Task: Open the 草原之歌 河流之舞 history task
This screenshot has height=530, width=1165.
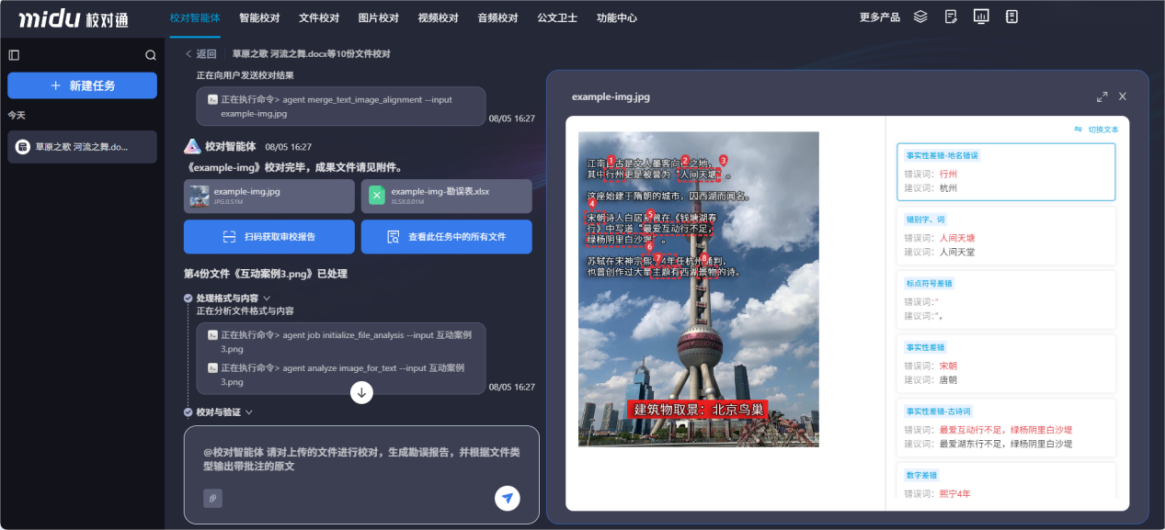Action: click(x=82, y=147)
